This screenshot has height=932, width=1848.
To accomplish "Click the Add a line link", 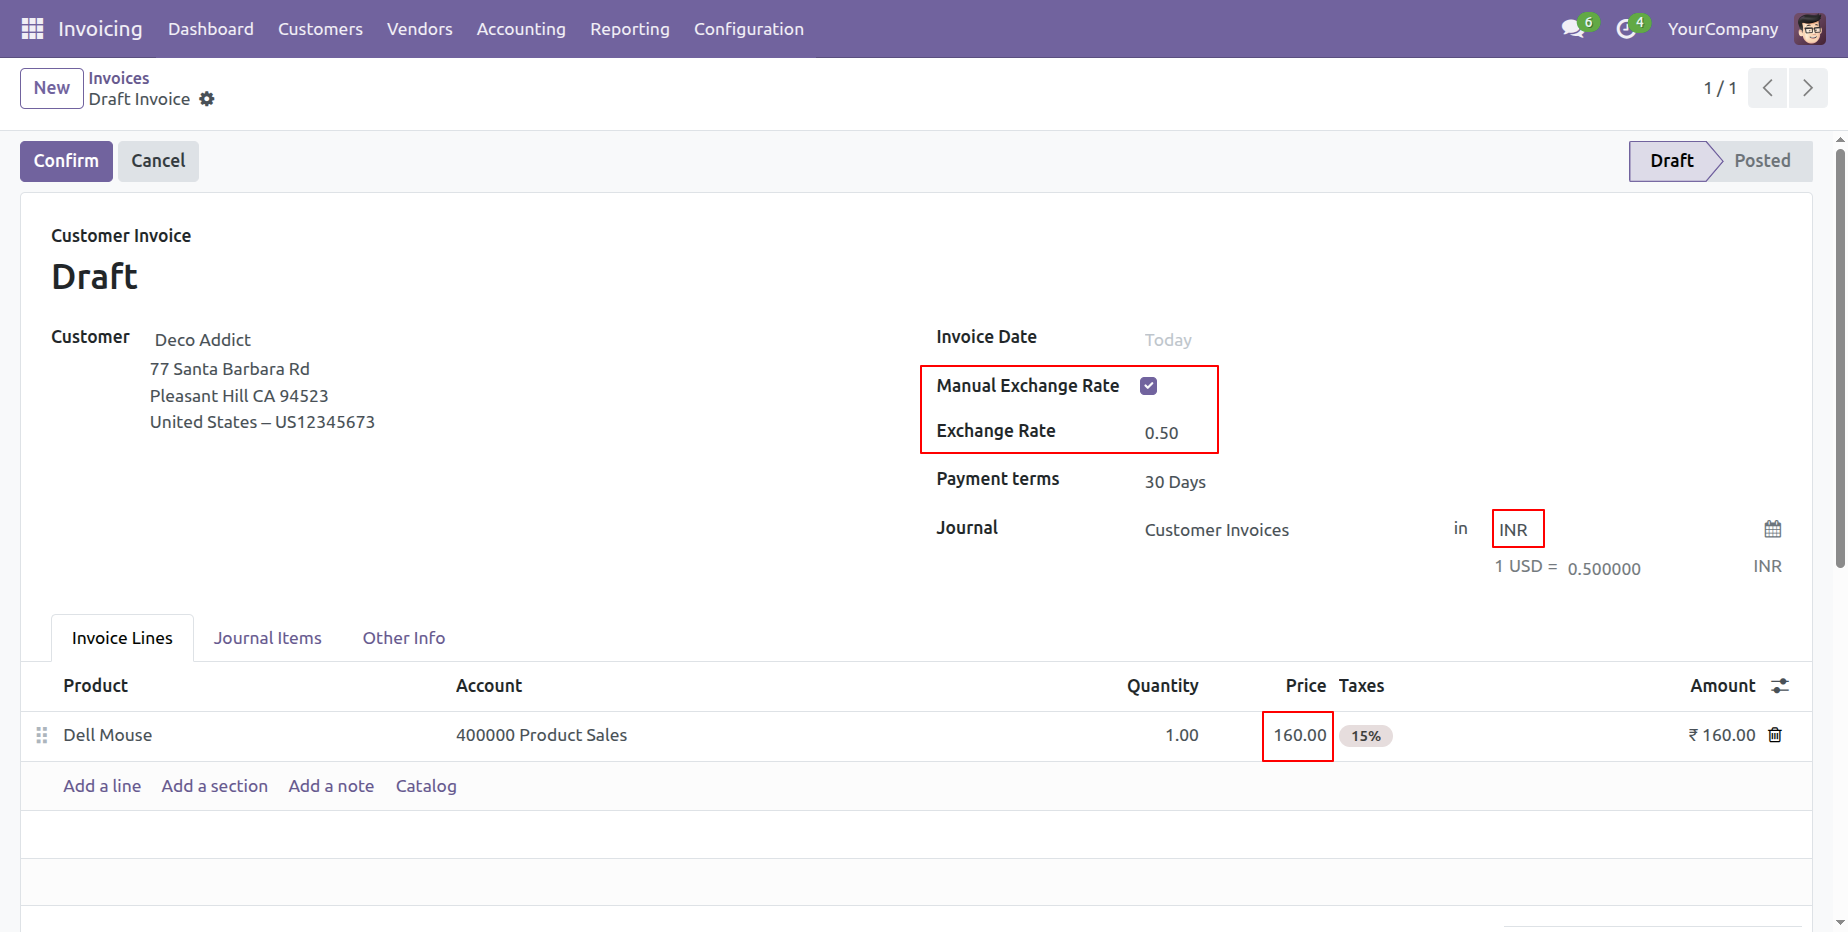I will (102, 786).
